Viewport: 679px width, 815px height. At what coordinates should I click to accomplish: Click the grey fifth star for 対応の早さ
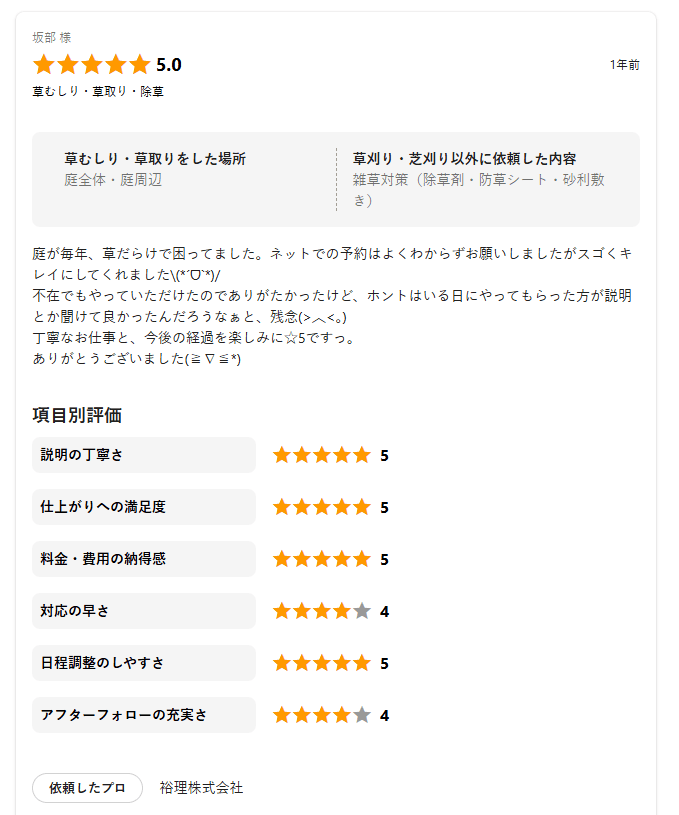pyautogui.click(x=362, y=611)
